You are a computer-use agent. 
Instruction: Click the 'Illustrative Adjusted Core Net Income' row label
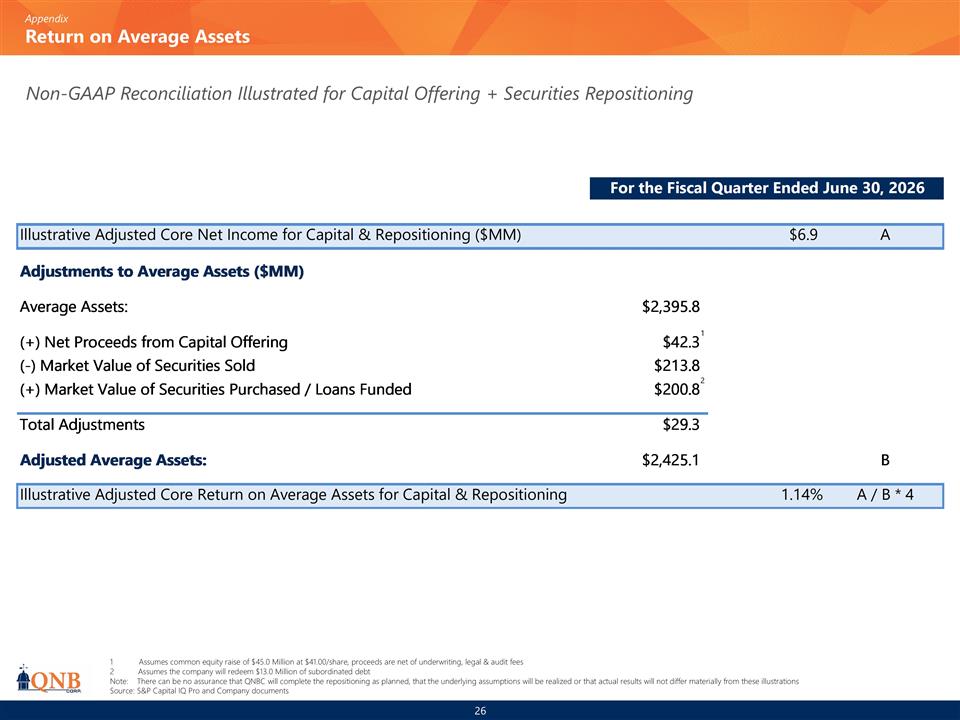270,235
